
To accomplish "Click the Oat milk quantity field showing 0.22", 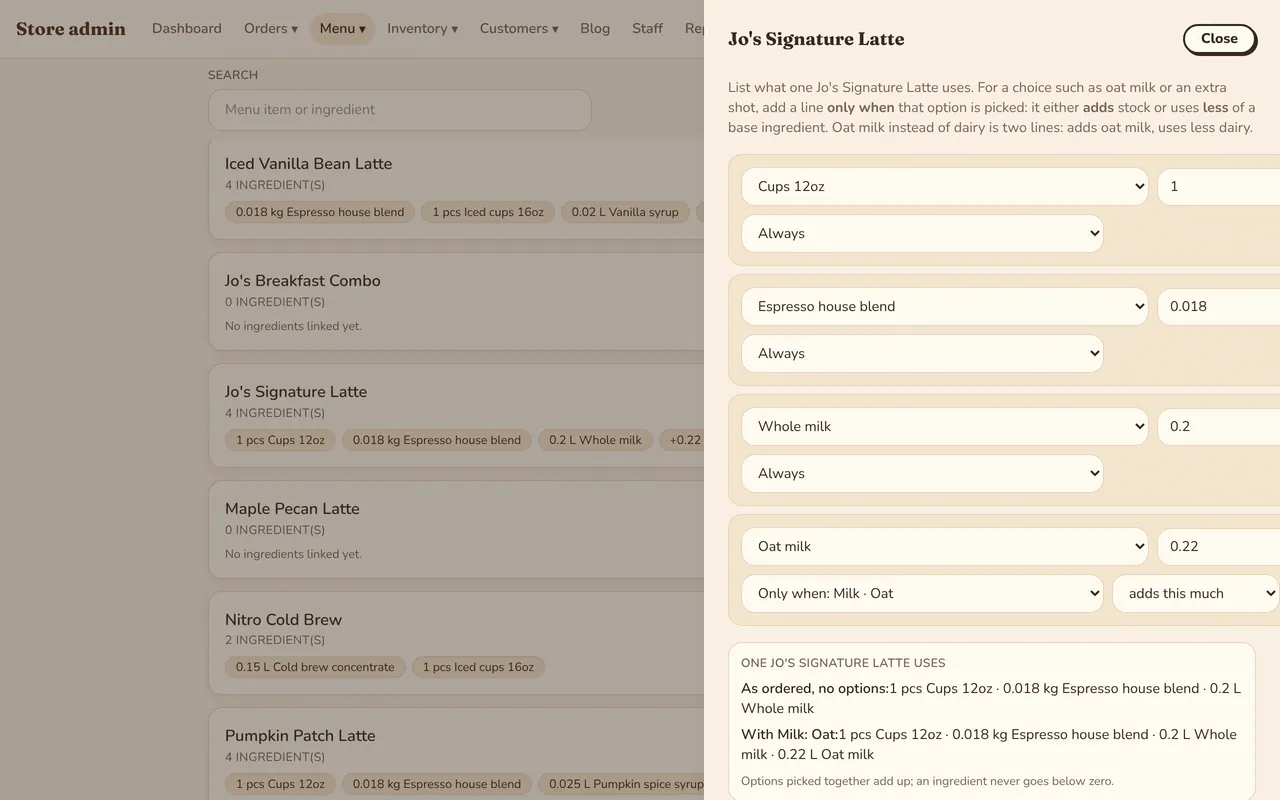I will click(1218, 546).
